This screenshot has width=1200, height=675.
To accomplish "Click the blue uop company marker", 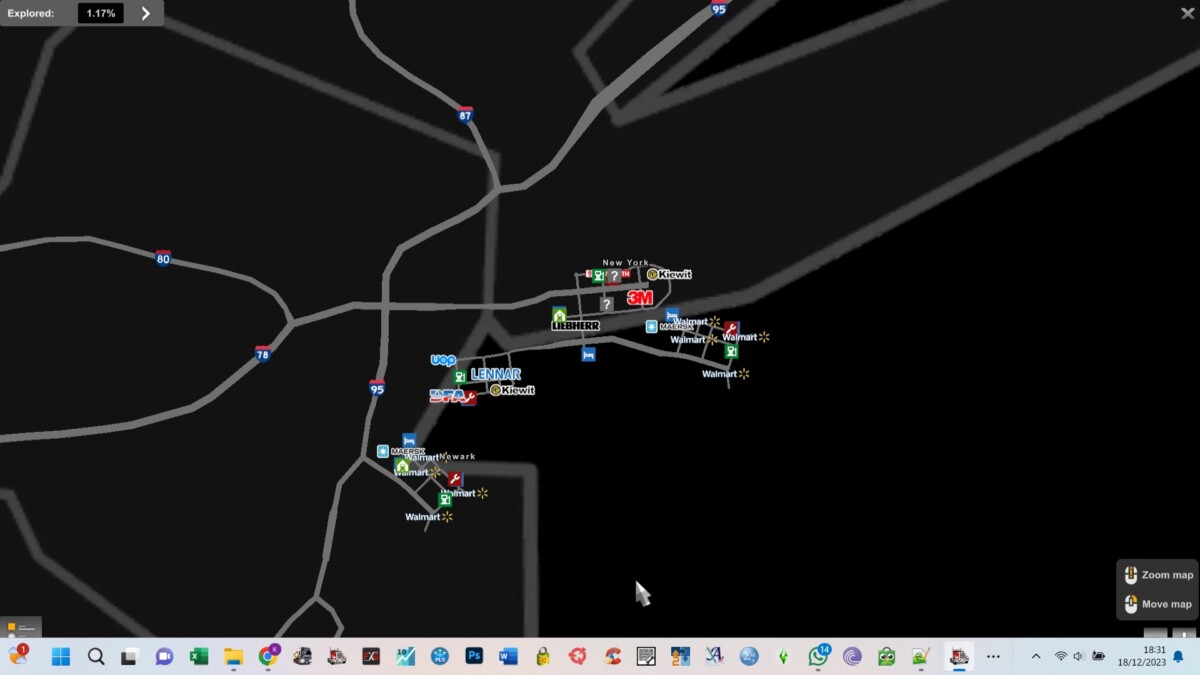I will click(443, 360).
